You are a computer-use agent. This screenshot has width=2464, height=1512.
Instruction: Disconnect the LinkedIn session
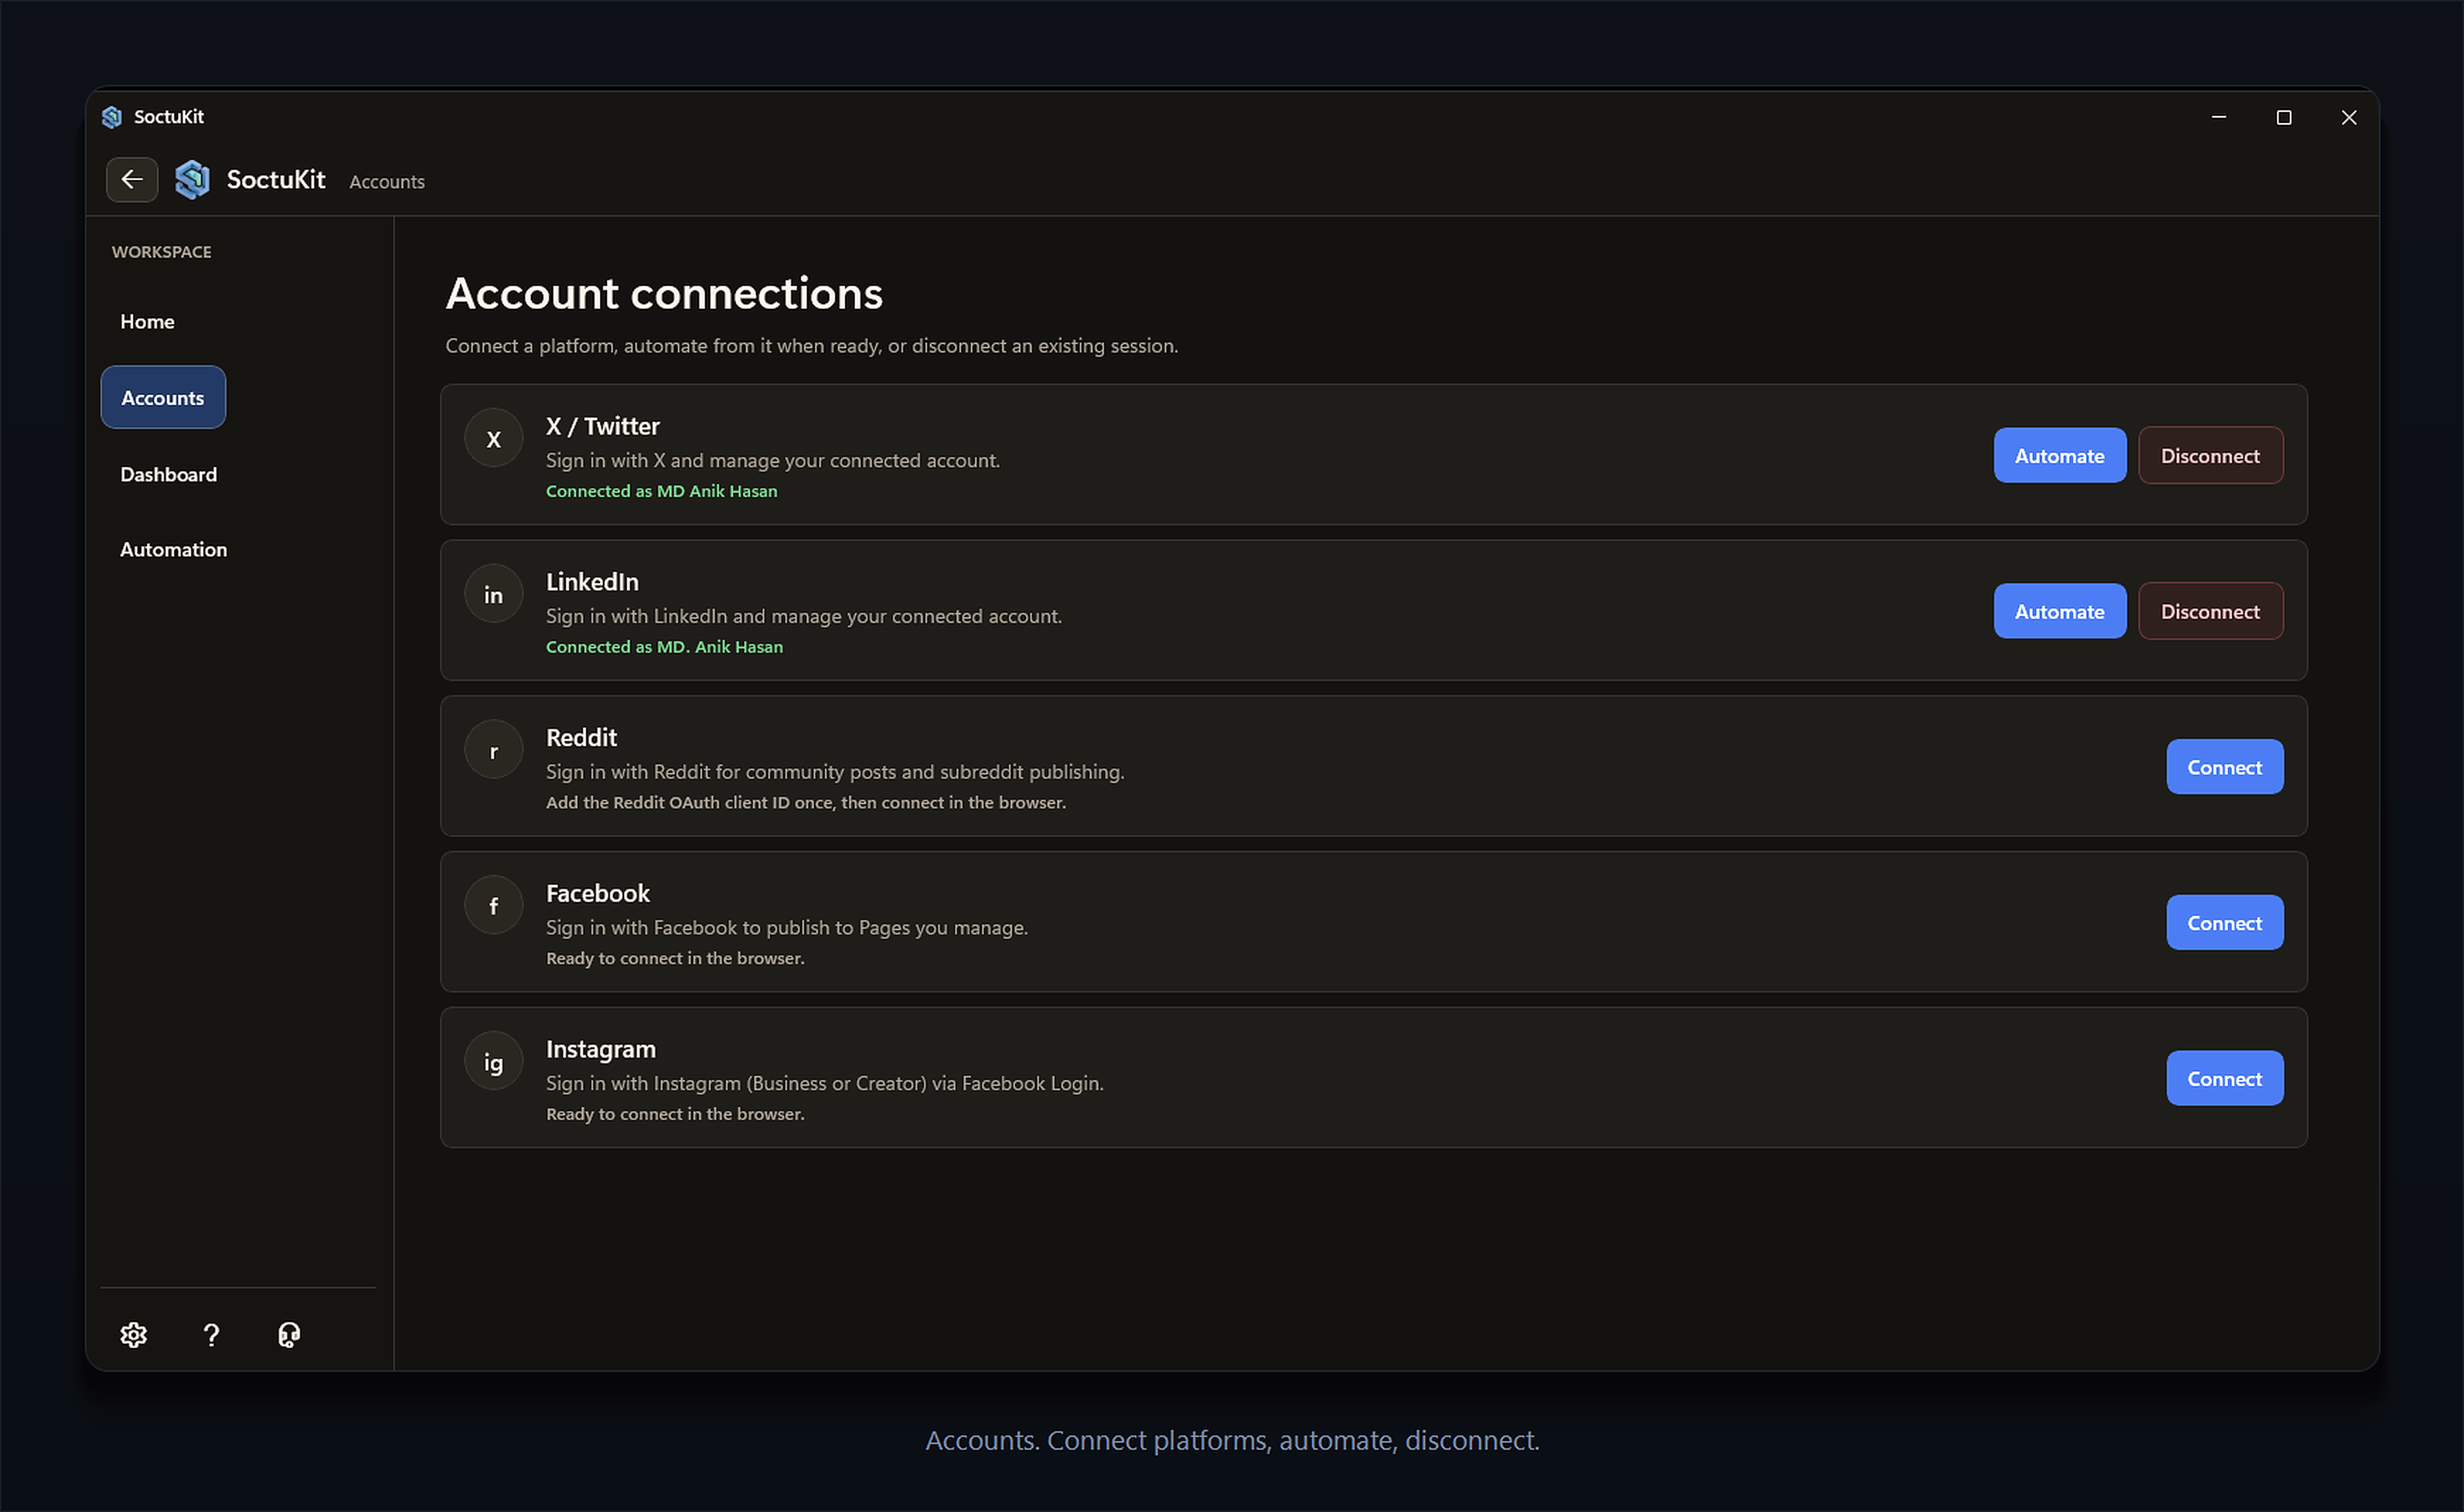click(2210, 611)
